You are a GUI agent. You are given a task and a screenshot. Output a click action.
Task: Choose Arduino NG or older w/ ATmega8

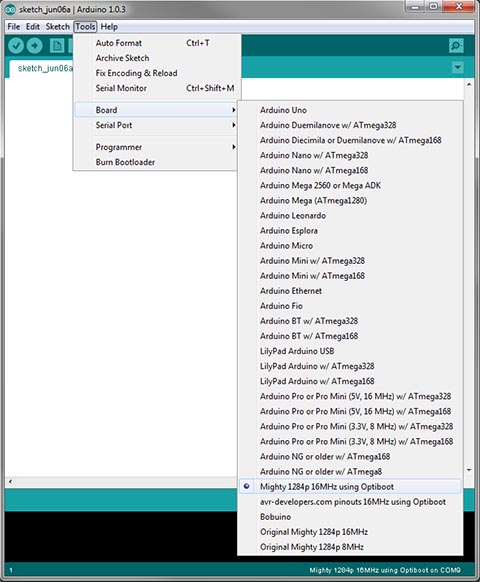(x=350, y=472)
